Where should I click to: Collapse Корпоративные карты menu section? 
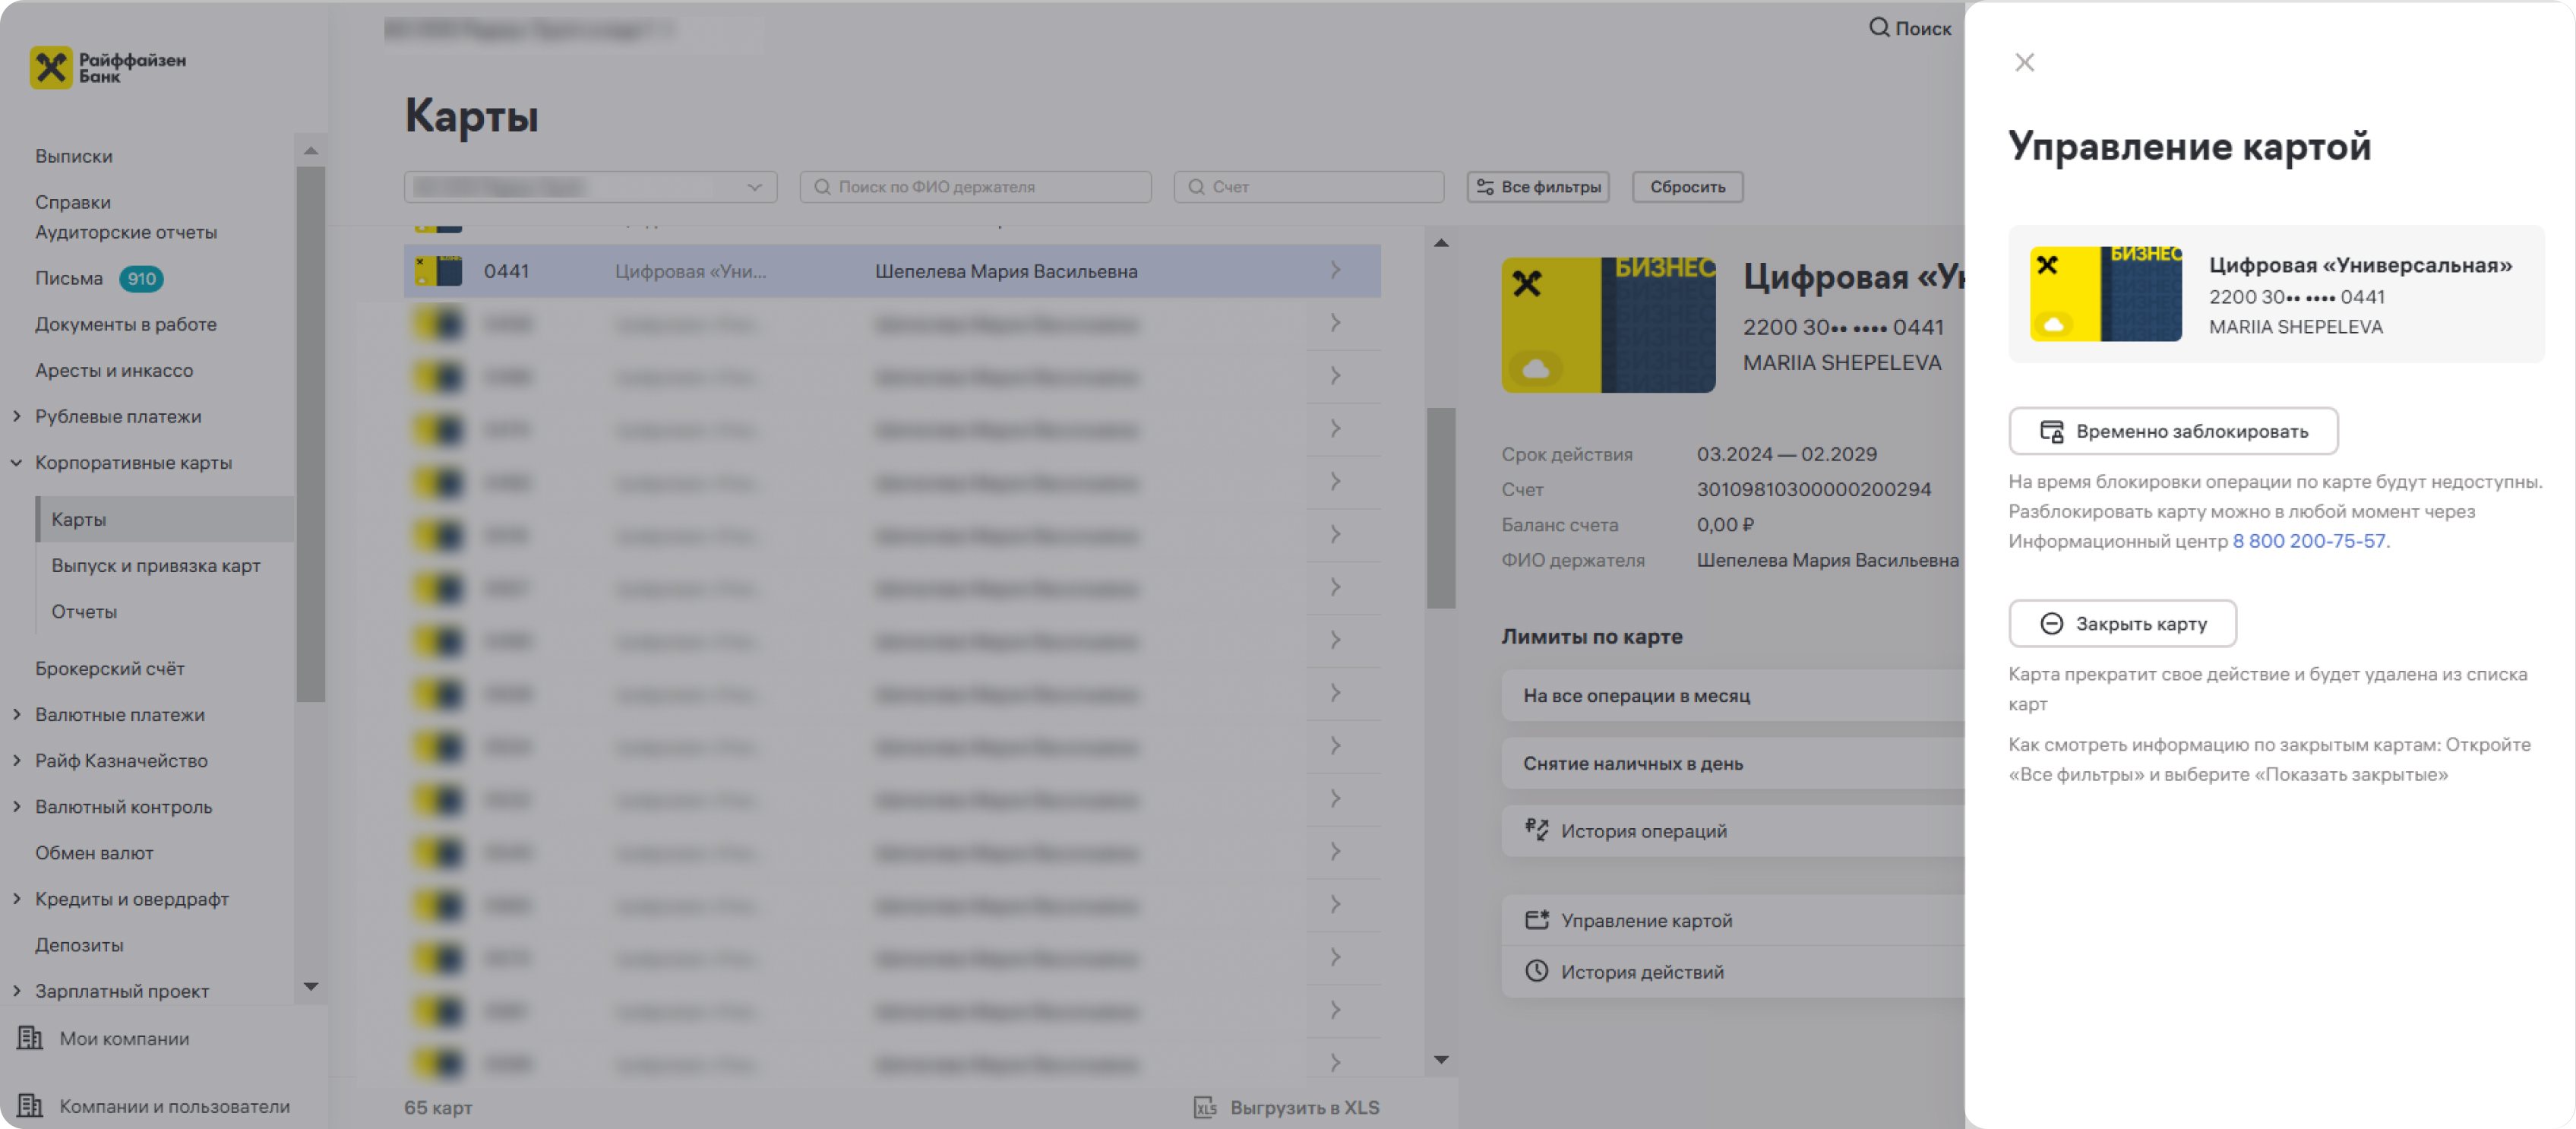pyautogui.click(x=17, y=462)
